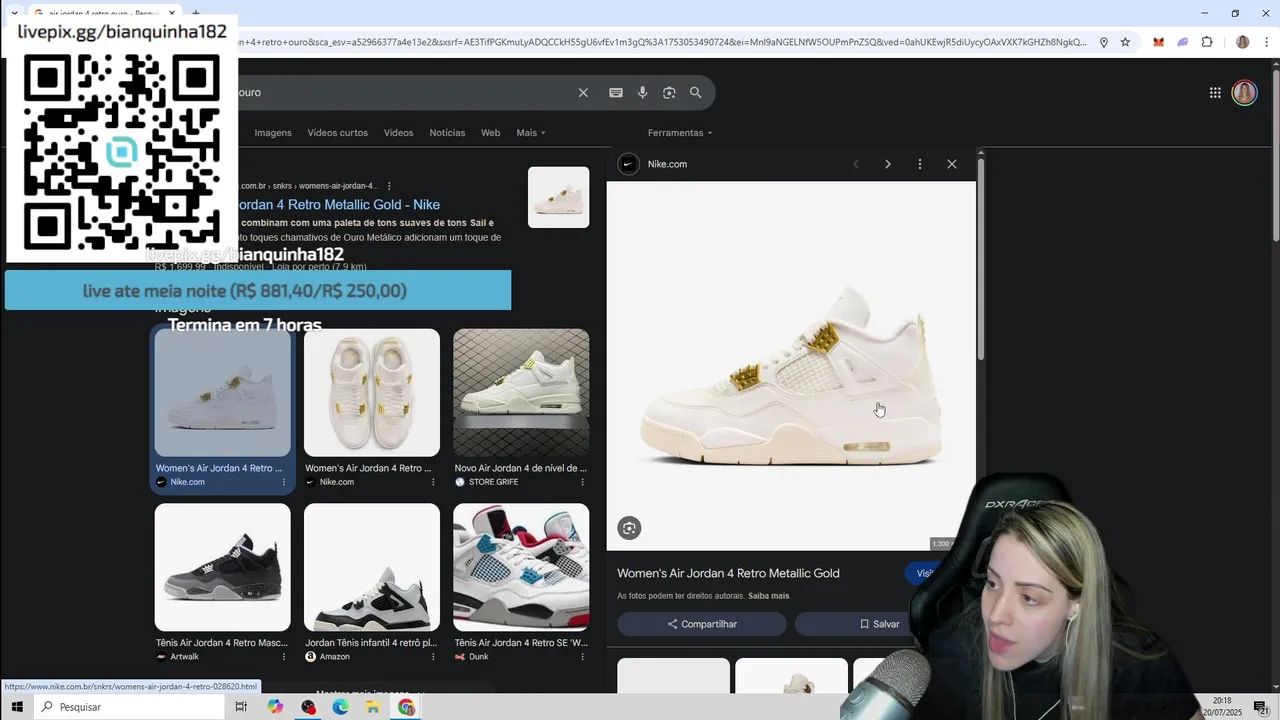The height and width of the screenshot is (720, 1280).
Task: Open Chrome profile avatar in toolbar
Action: pos(1243,42)
